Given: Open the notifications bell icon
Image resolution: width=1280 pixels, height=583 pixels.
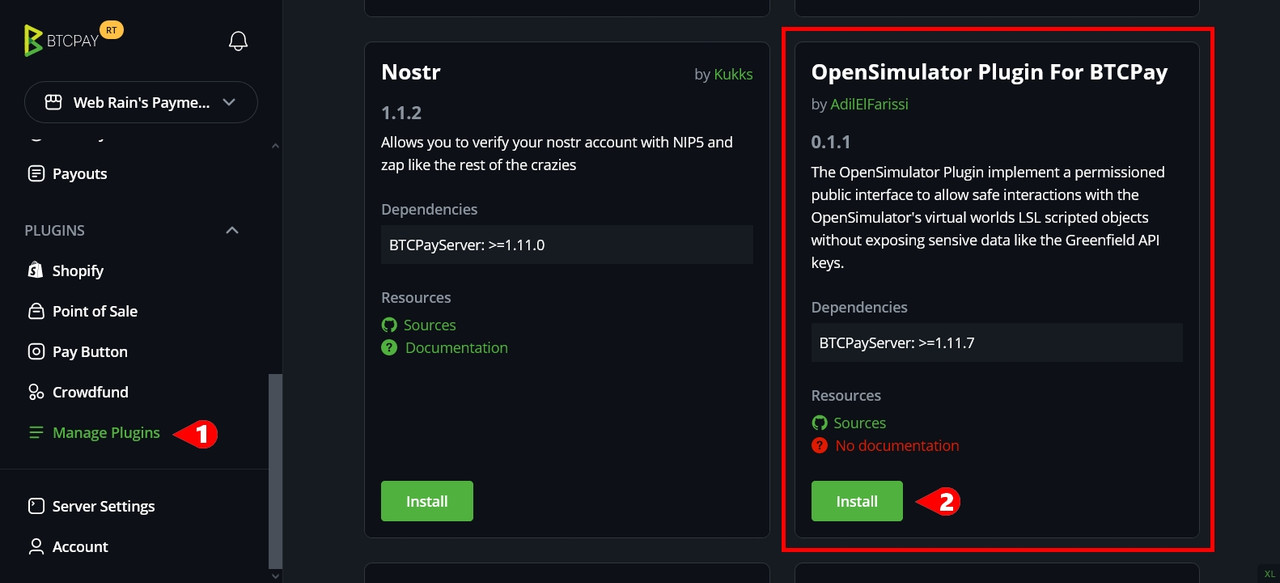Looking at the screenshot, I should coord(238,41).
